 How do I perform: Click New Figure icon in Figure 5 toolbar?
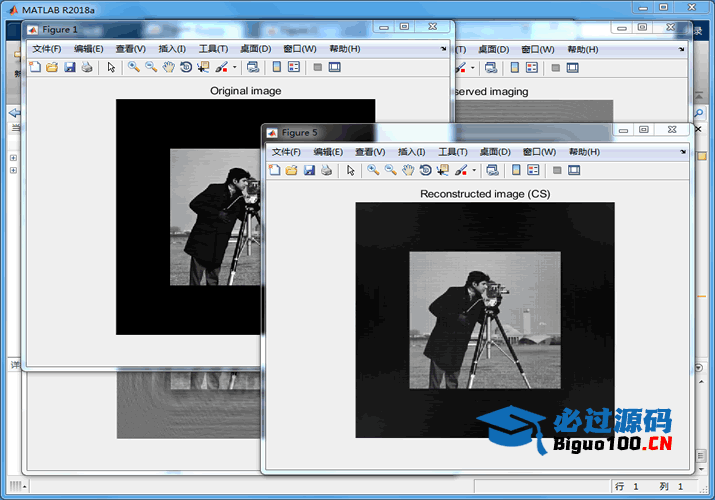point(275,170)
